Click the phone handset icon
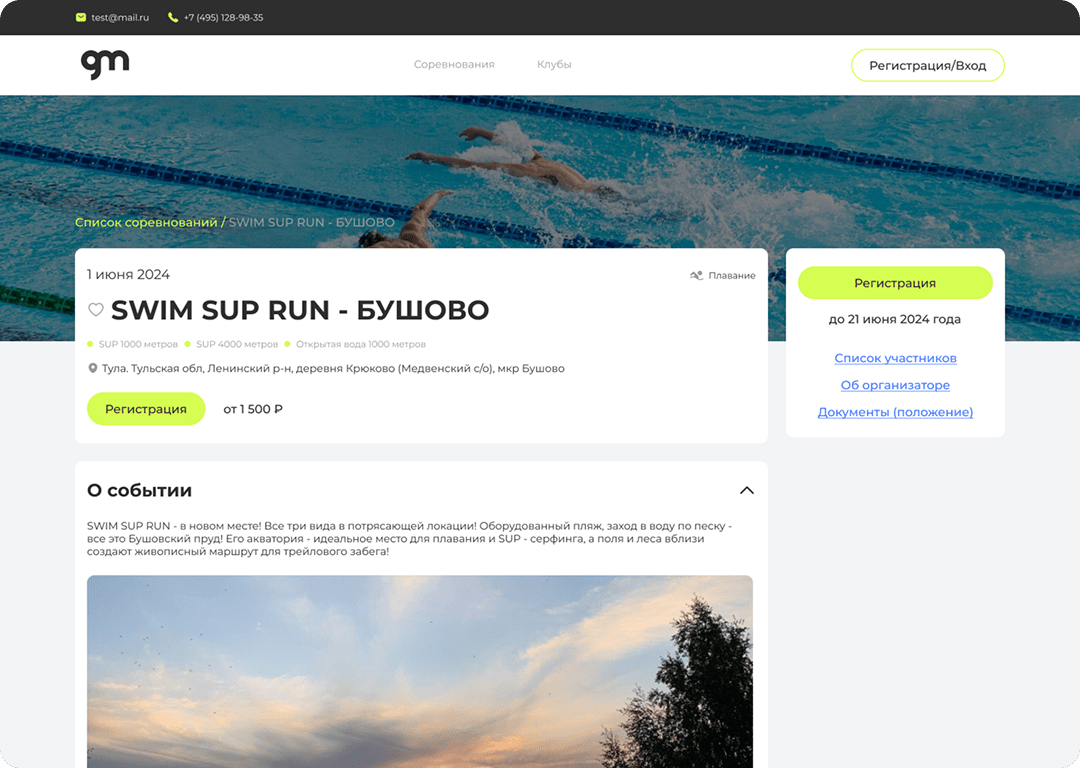The height and width of the screenshot is (768, 1080). (x=173, y=17)
